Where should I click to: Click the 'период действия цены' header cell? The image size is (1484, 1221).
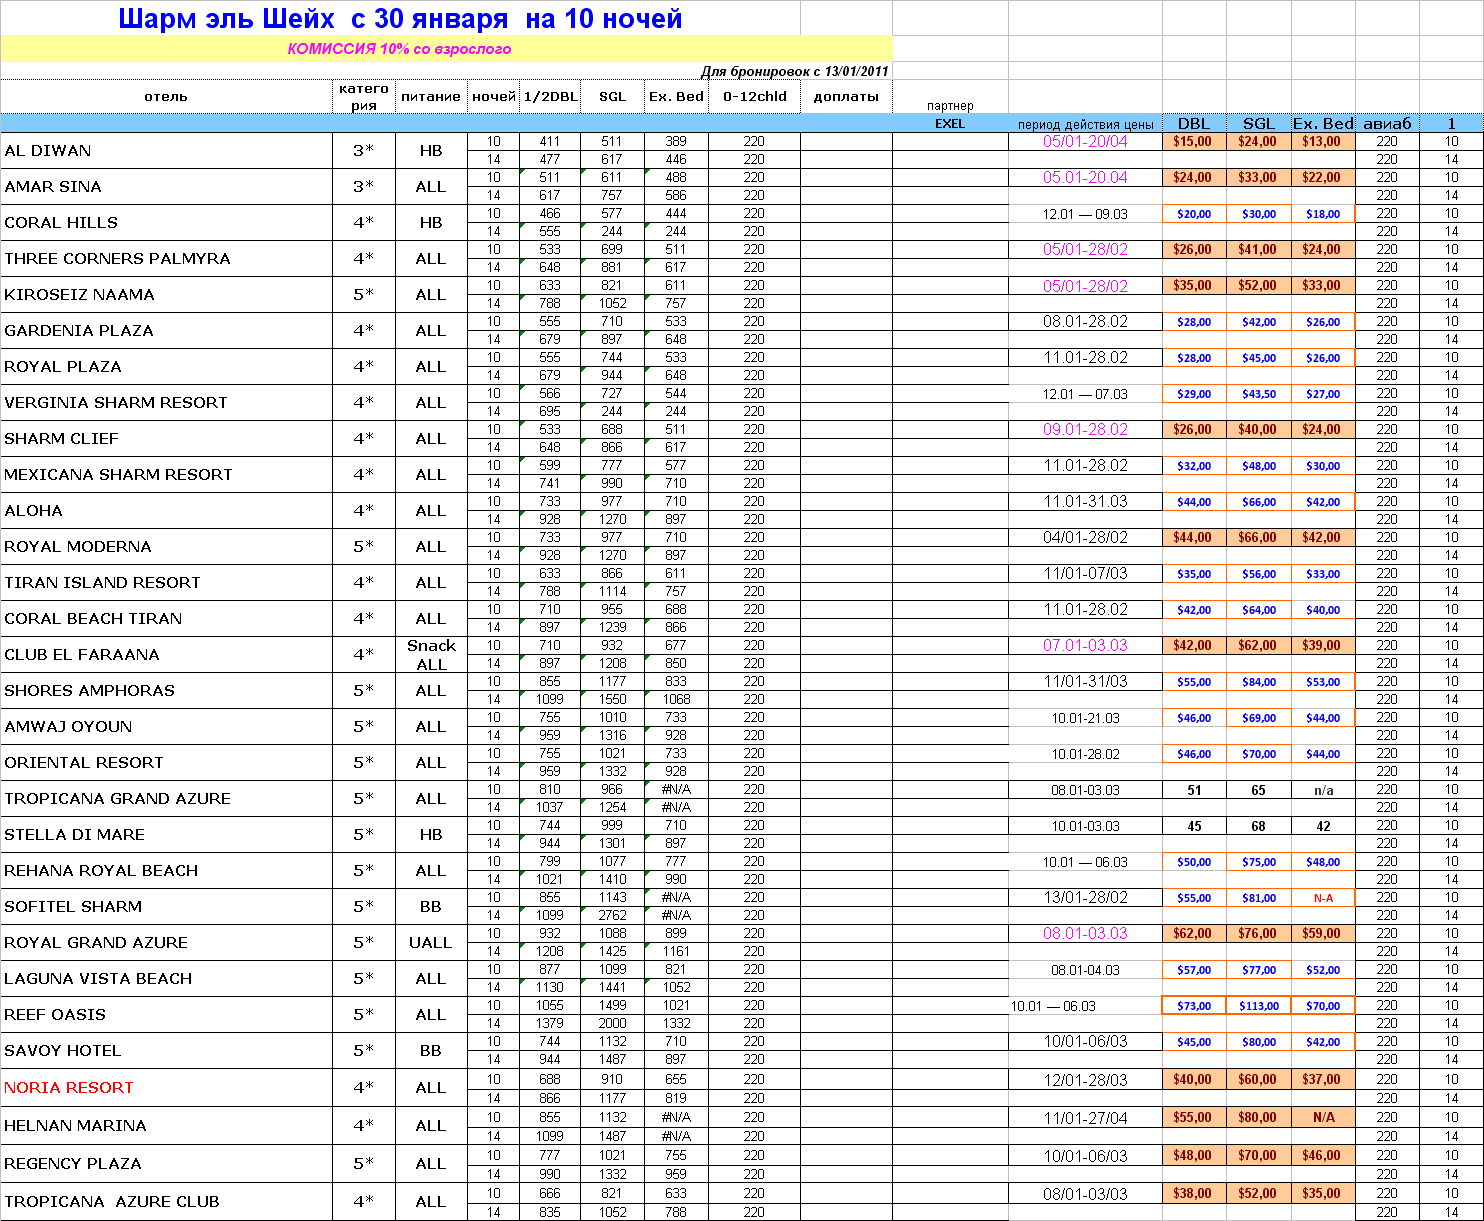(x=1085, y=124)
